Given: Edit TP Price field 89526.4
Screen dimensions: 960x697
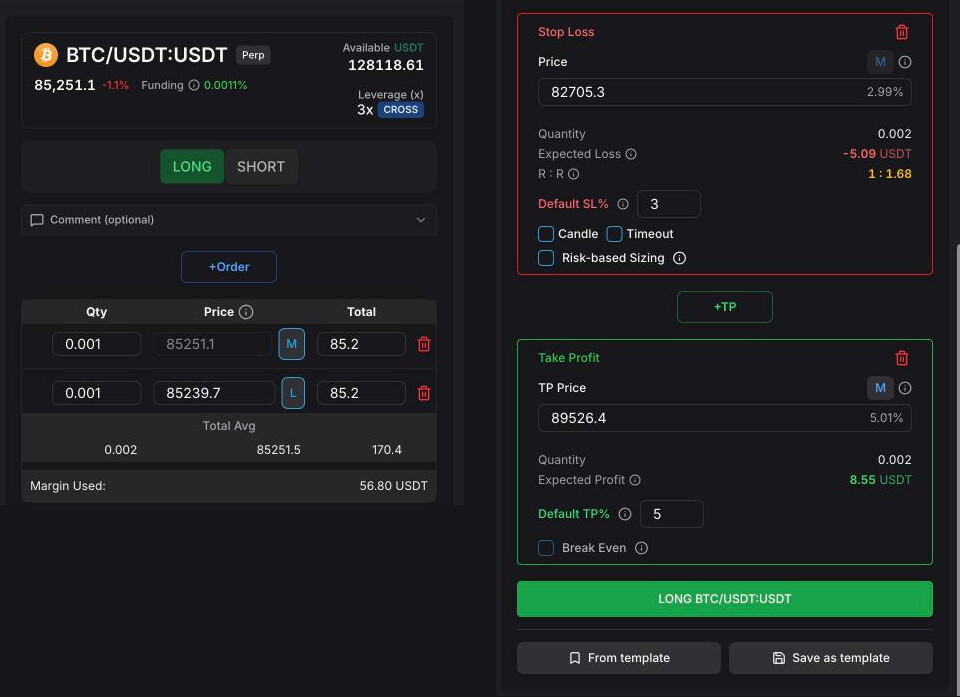Looking at the screenshot, I should (x=725, y=418).
